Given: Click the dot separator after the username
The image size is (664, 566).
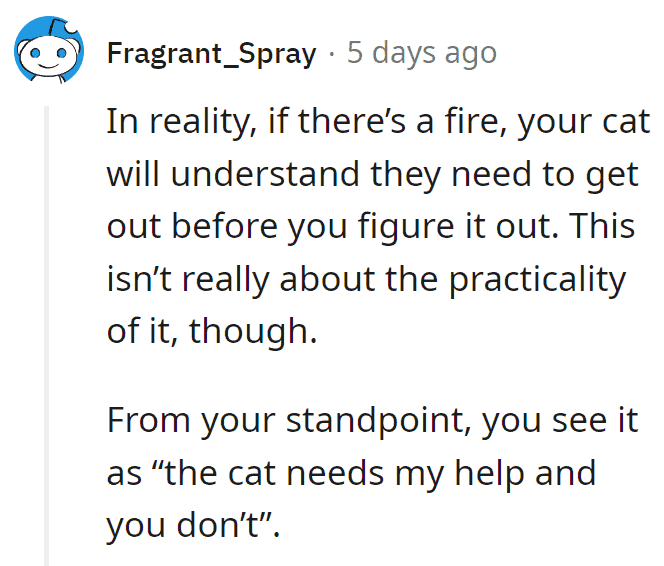Looking at the screenshot, I should (x=332, y=54).
